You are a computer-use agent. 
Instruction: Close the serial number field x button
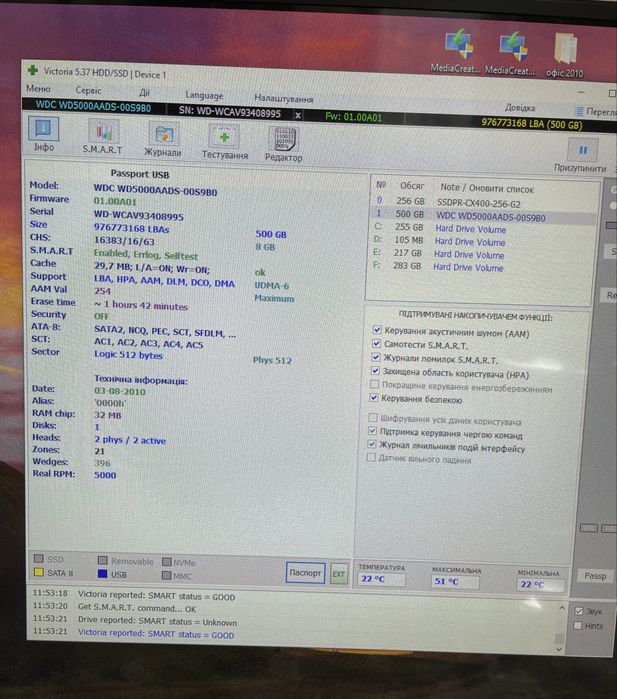coord(298,115)
